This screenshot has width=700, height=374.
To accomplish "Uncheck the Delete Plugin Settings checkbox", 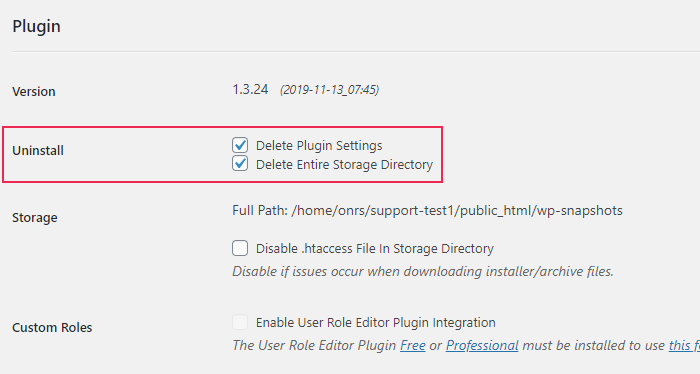I will (240, 145).
